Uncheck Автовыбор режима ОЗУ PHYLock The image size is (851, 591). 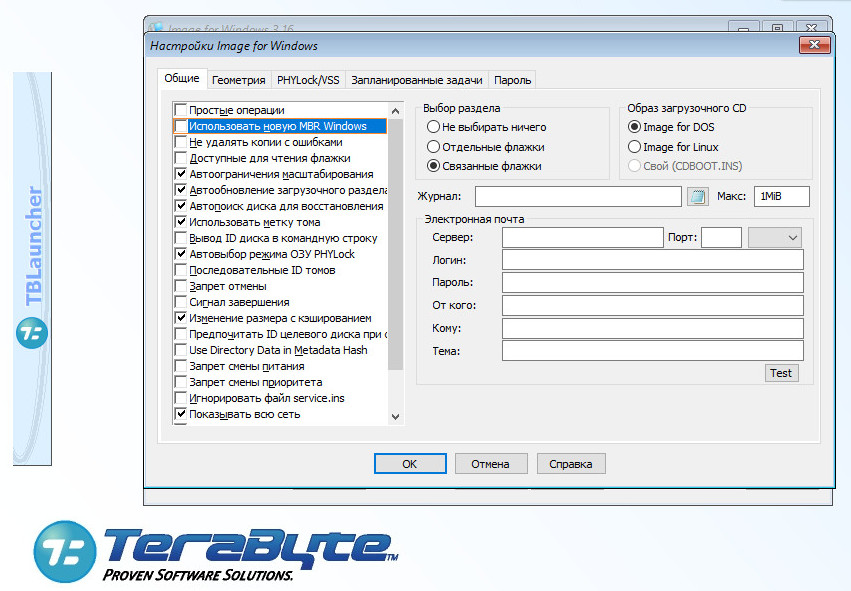(181, 255)
